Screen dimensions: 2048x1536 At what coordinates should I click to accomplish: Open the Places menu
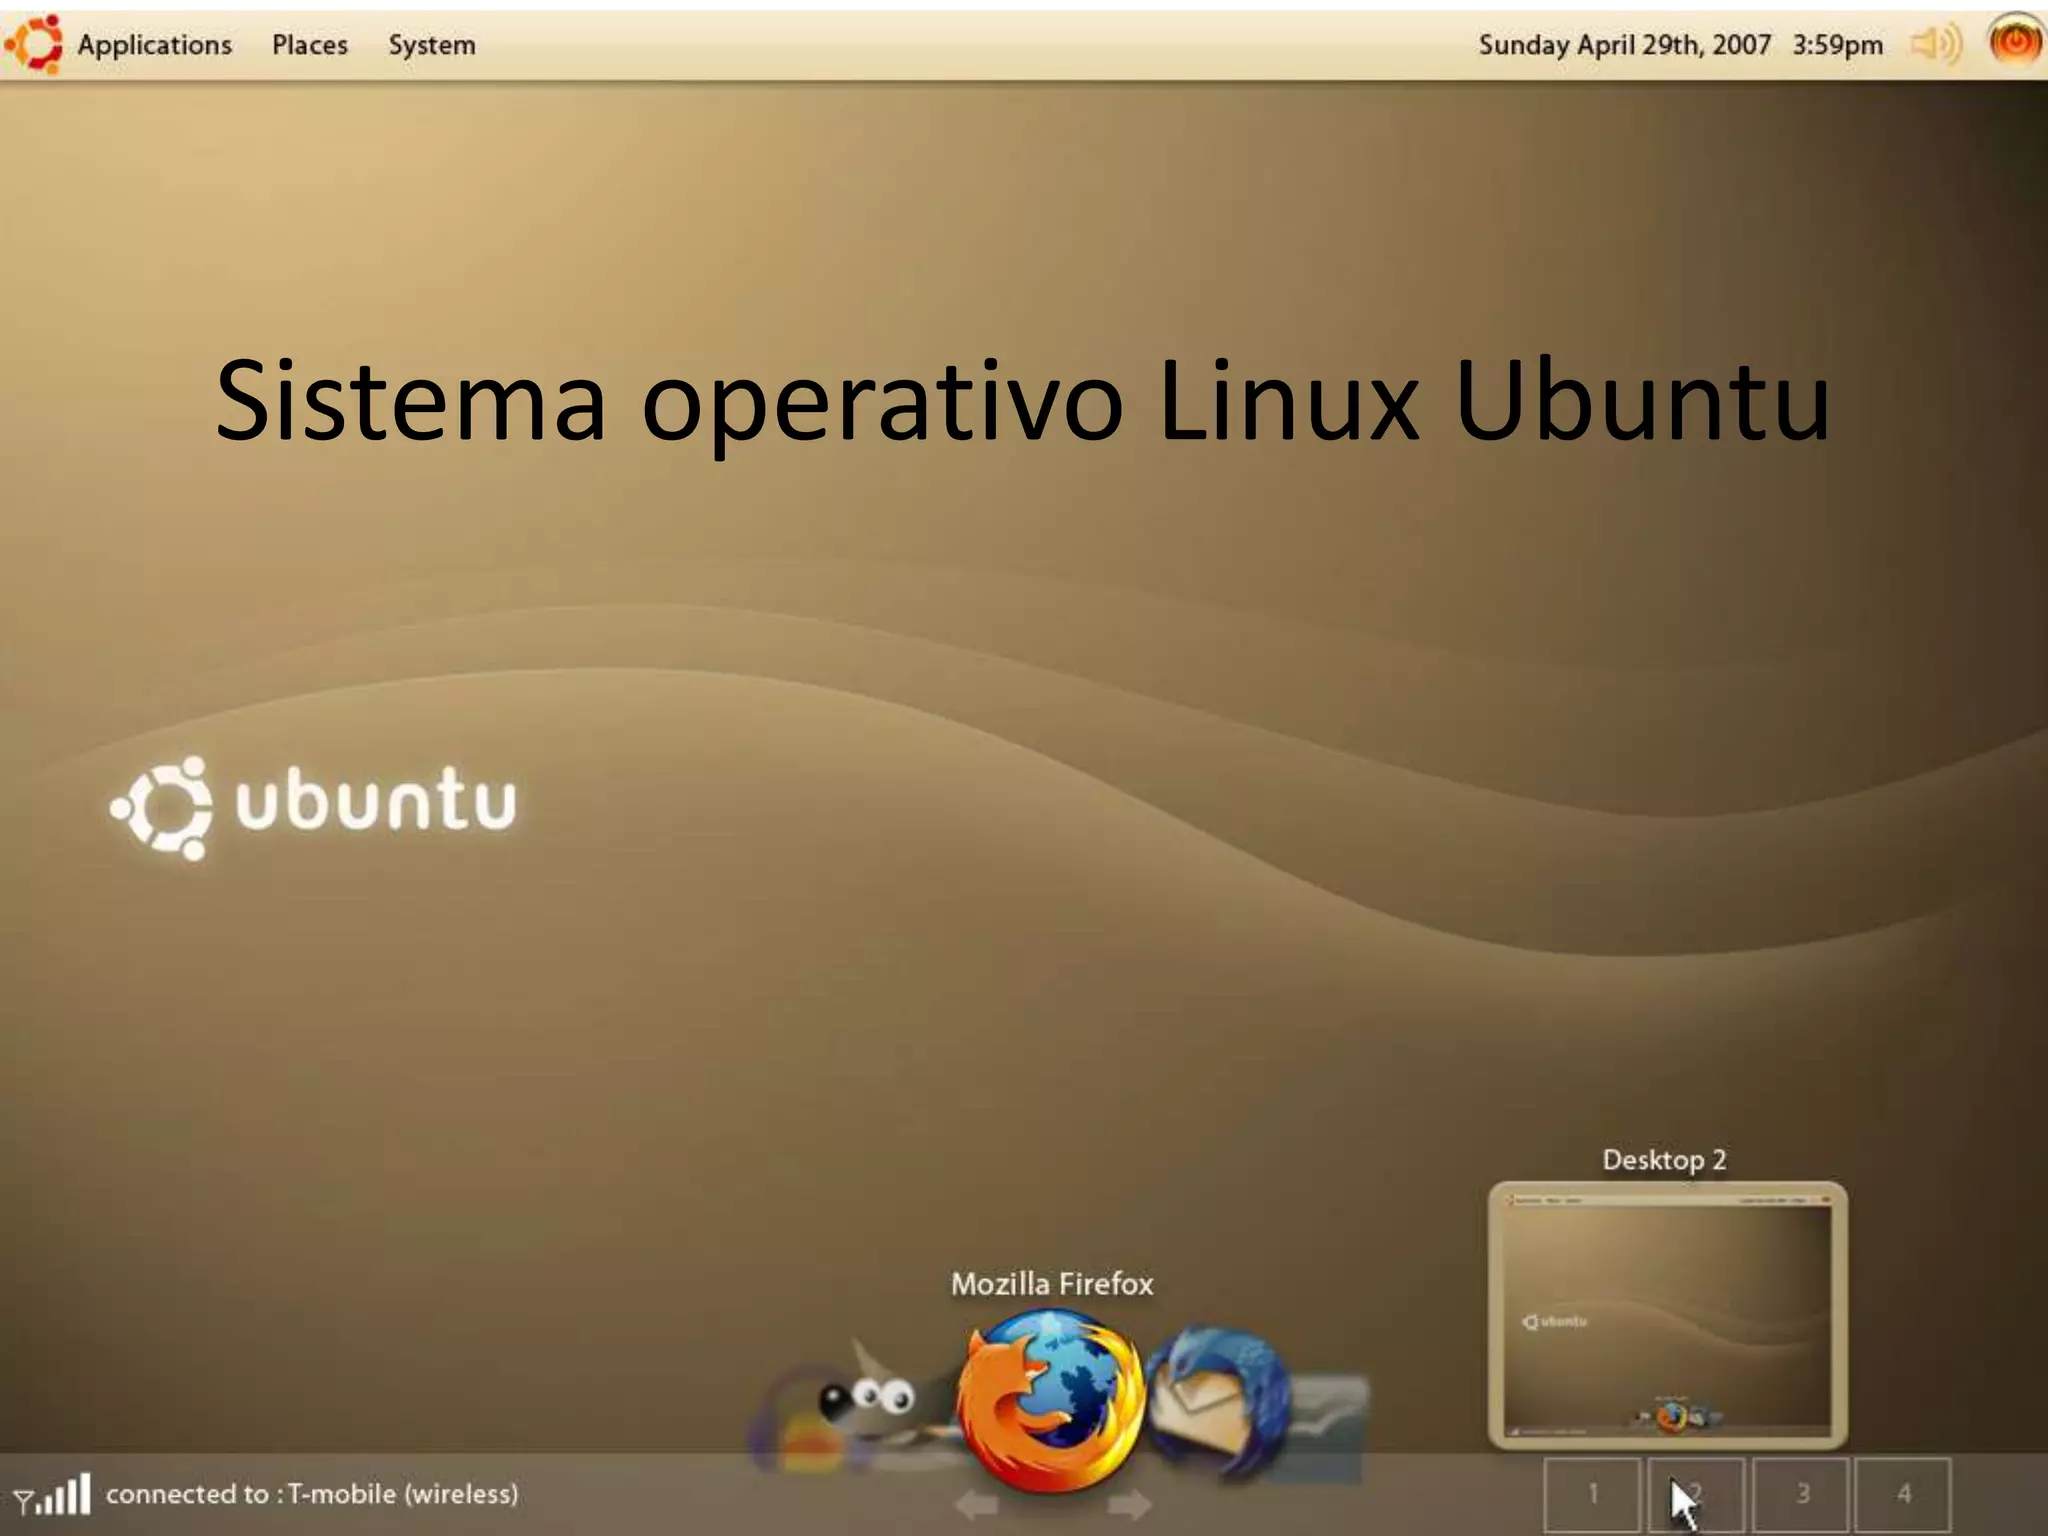click(x=310, y=45)
